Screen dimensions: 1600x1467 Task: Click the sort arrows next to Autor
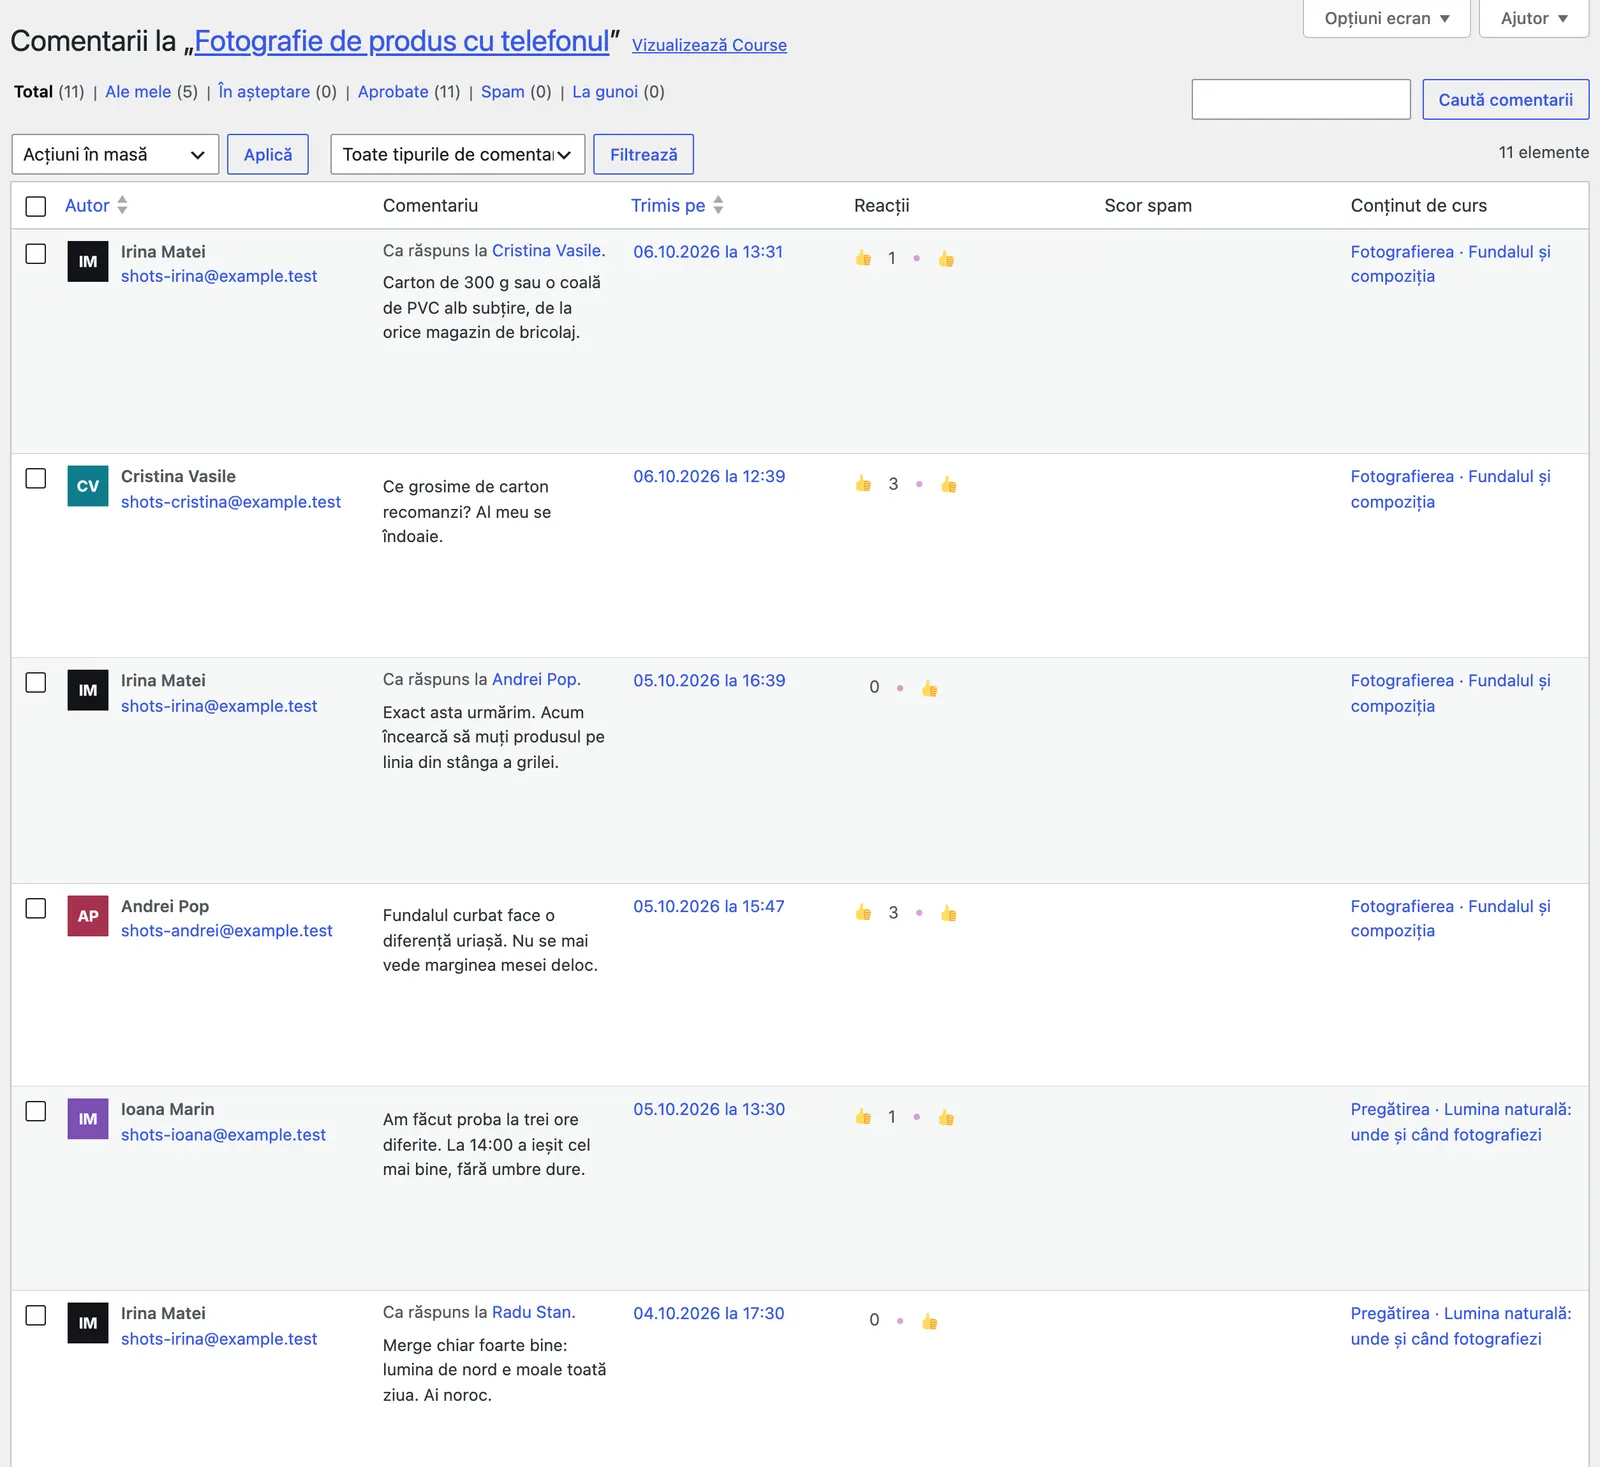pyautogui.click(x=122, y=205)
